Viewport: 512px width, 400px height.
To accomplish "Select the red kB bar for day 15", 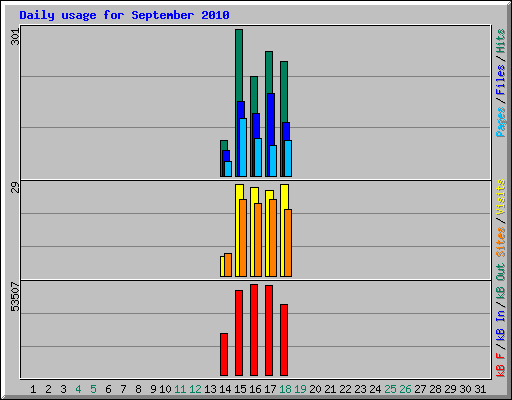I will point(239,333).
